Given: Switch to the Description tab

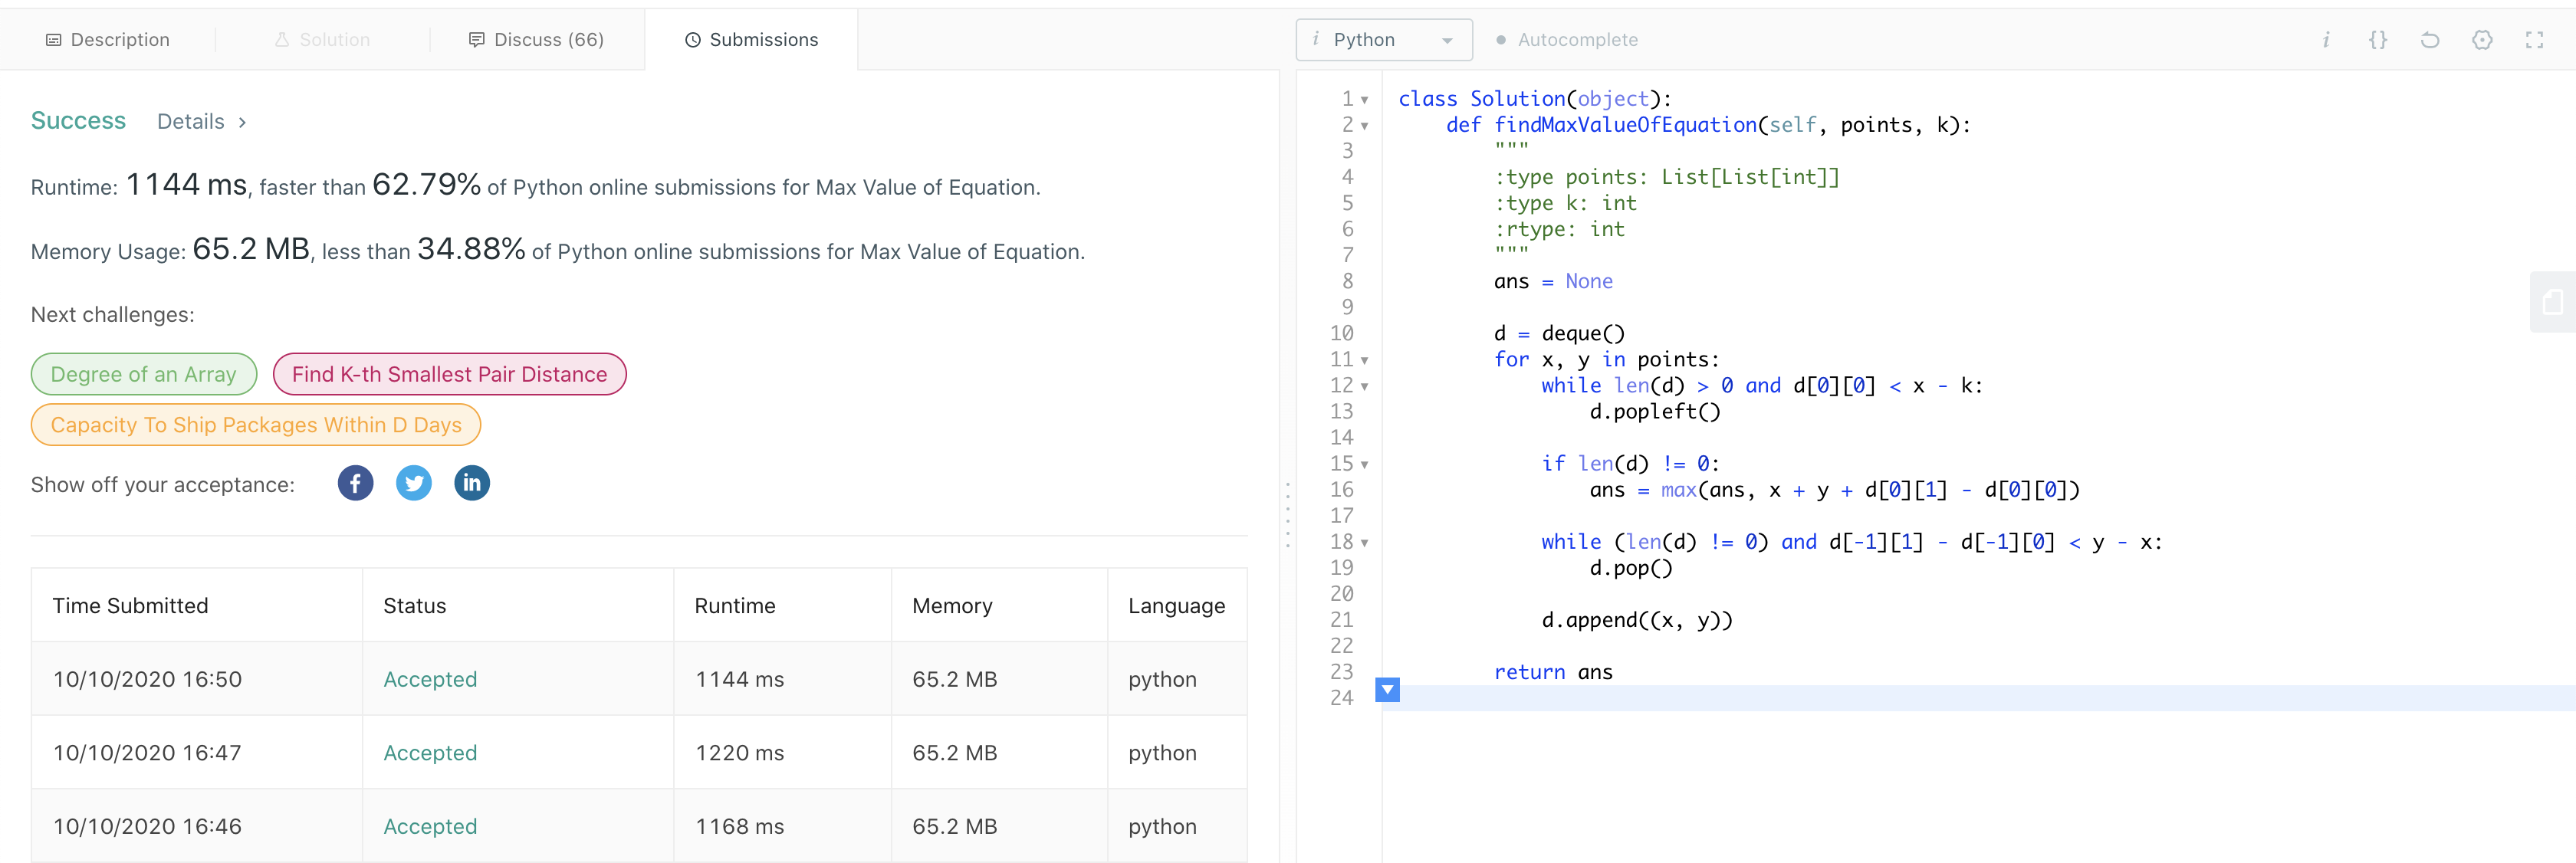Looking at the screenshot, I should coord(108,40).
